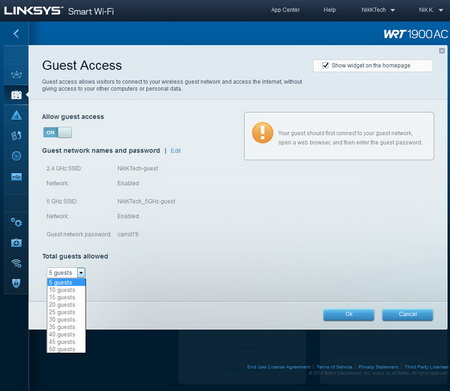This screenshot has width=450, height=391.
Task: Open the Troubleshooting camera icon
Action: point(16,243)
